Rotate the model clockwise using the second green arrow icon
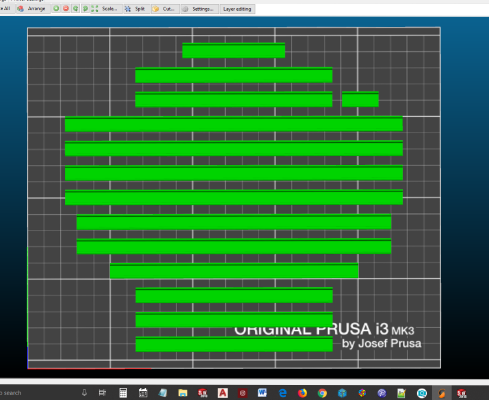The height and width of the screenshot is (400, 489). click(x=85, y=9)
